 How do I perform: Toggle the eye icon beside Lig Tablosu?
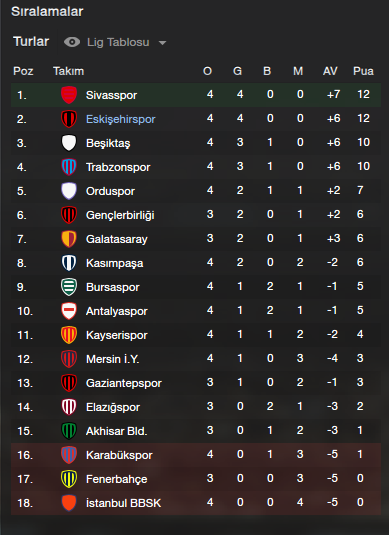pos(72,42)
